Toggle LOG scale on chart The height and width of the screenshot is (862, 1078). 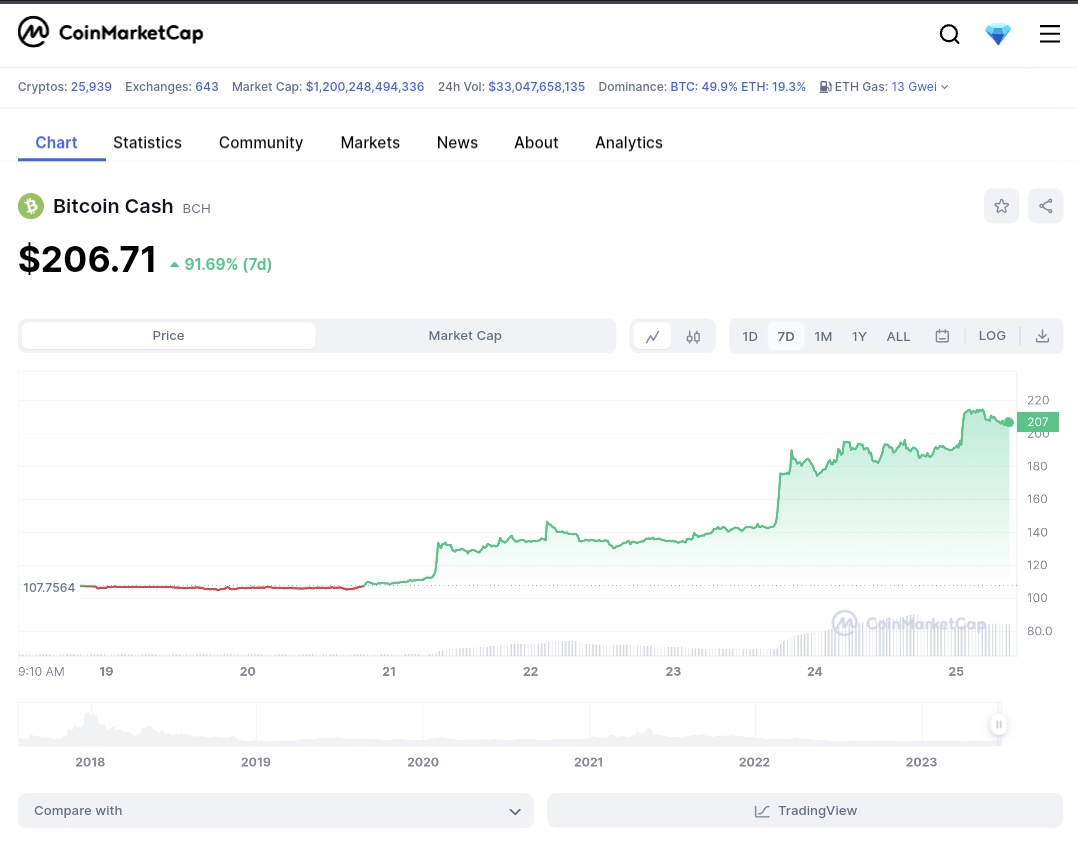tap(992, 335)
